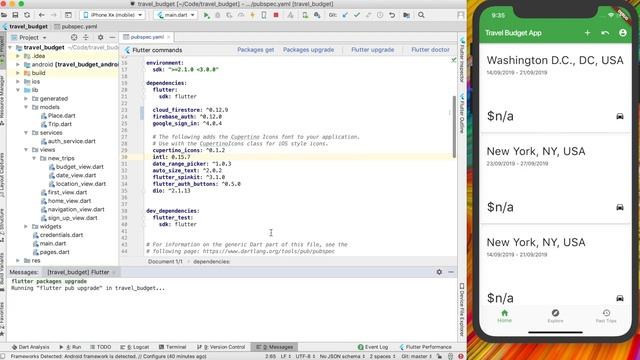Expand the android folder
The width and height of the screenshot is (640, 360).
point(18,64)
